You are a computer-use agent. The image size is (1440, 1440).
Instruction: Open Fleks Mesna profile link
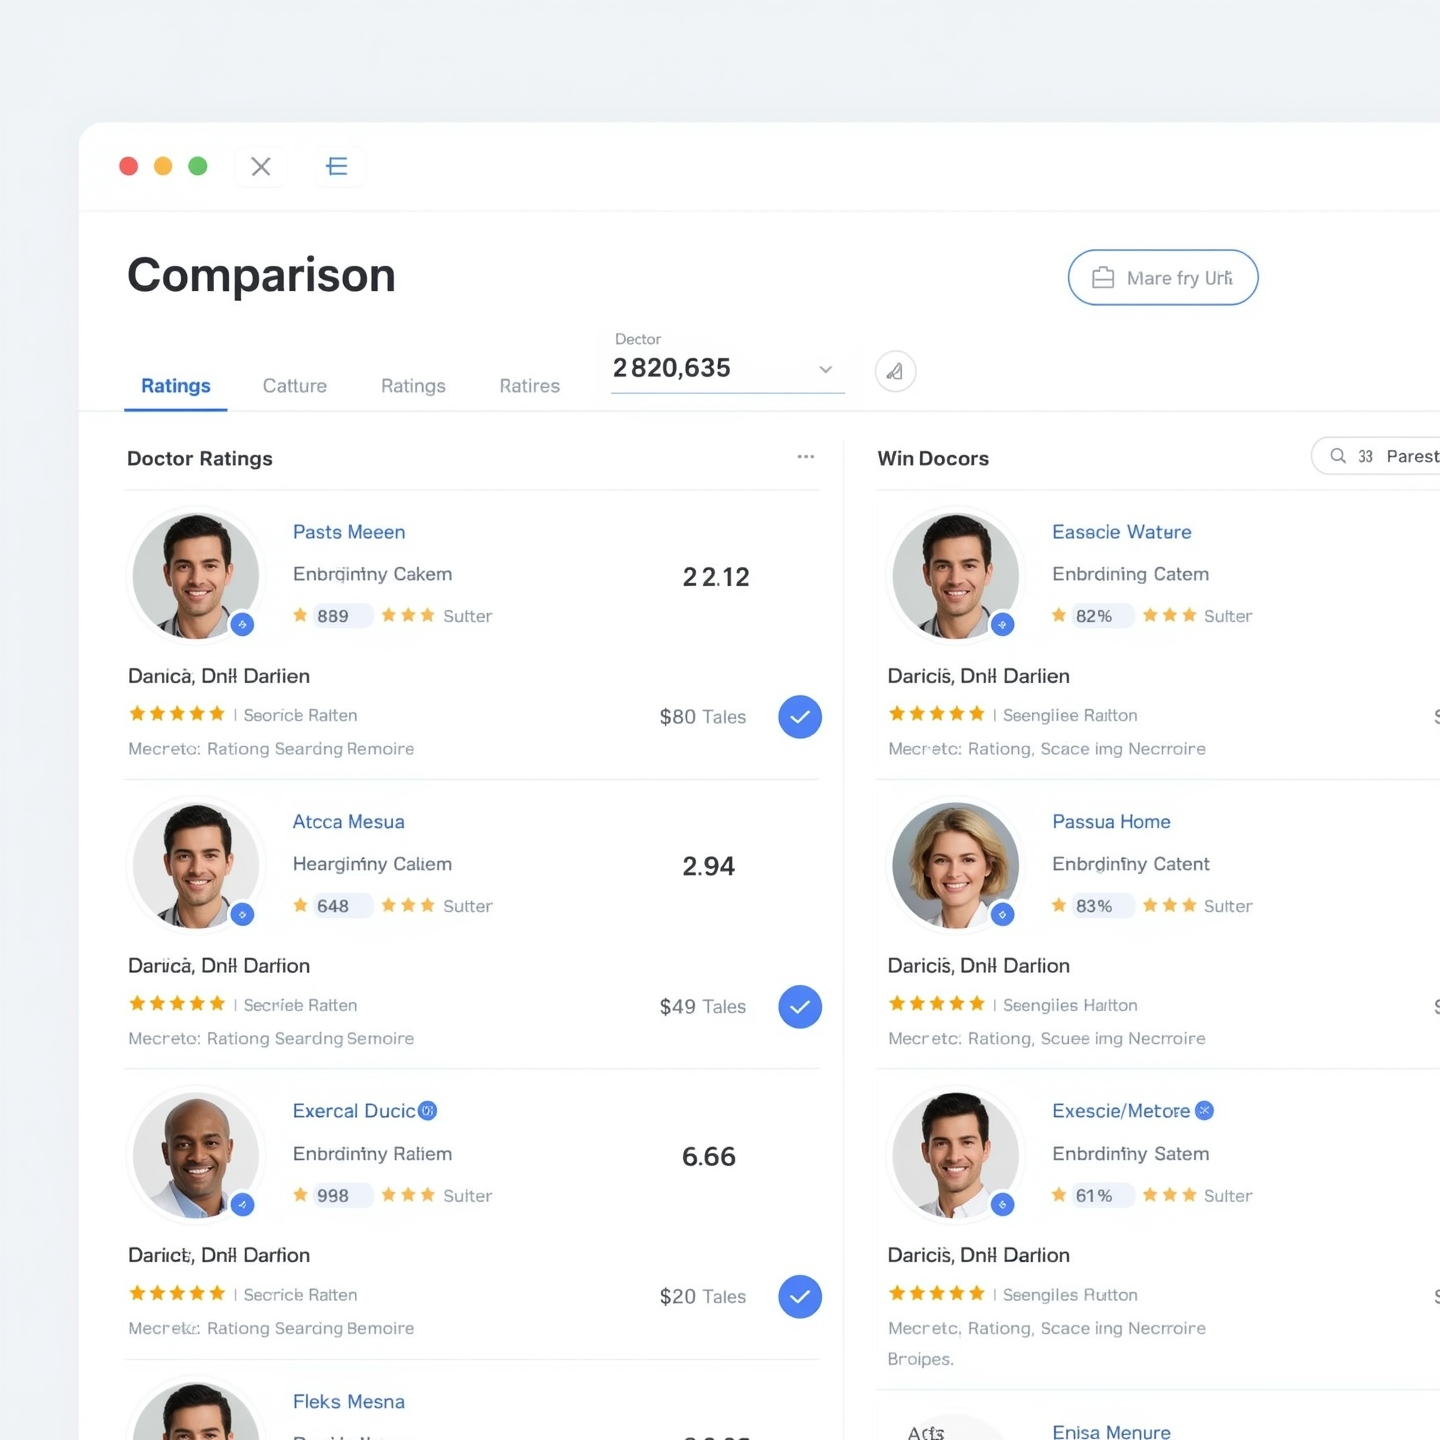pos(349,1402)
